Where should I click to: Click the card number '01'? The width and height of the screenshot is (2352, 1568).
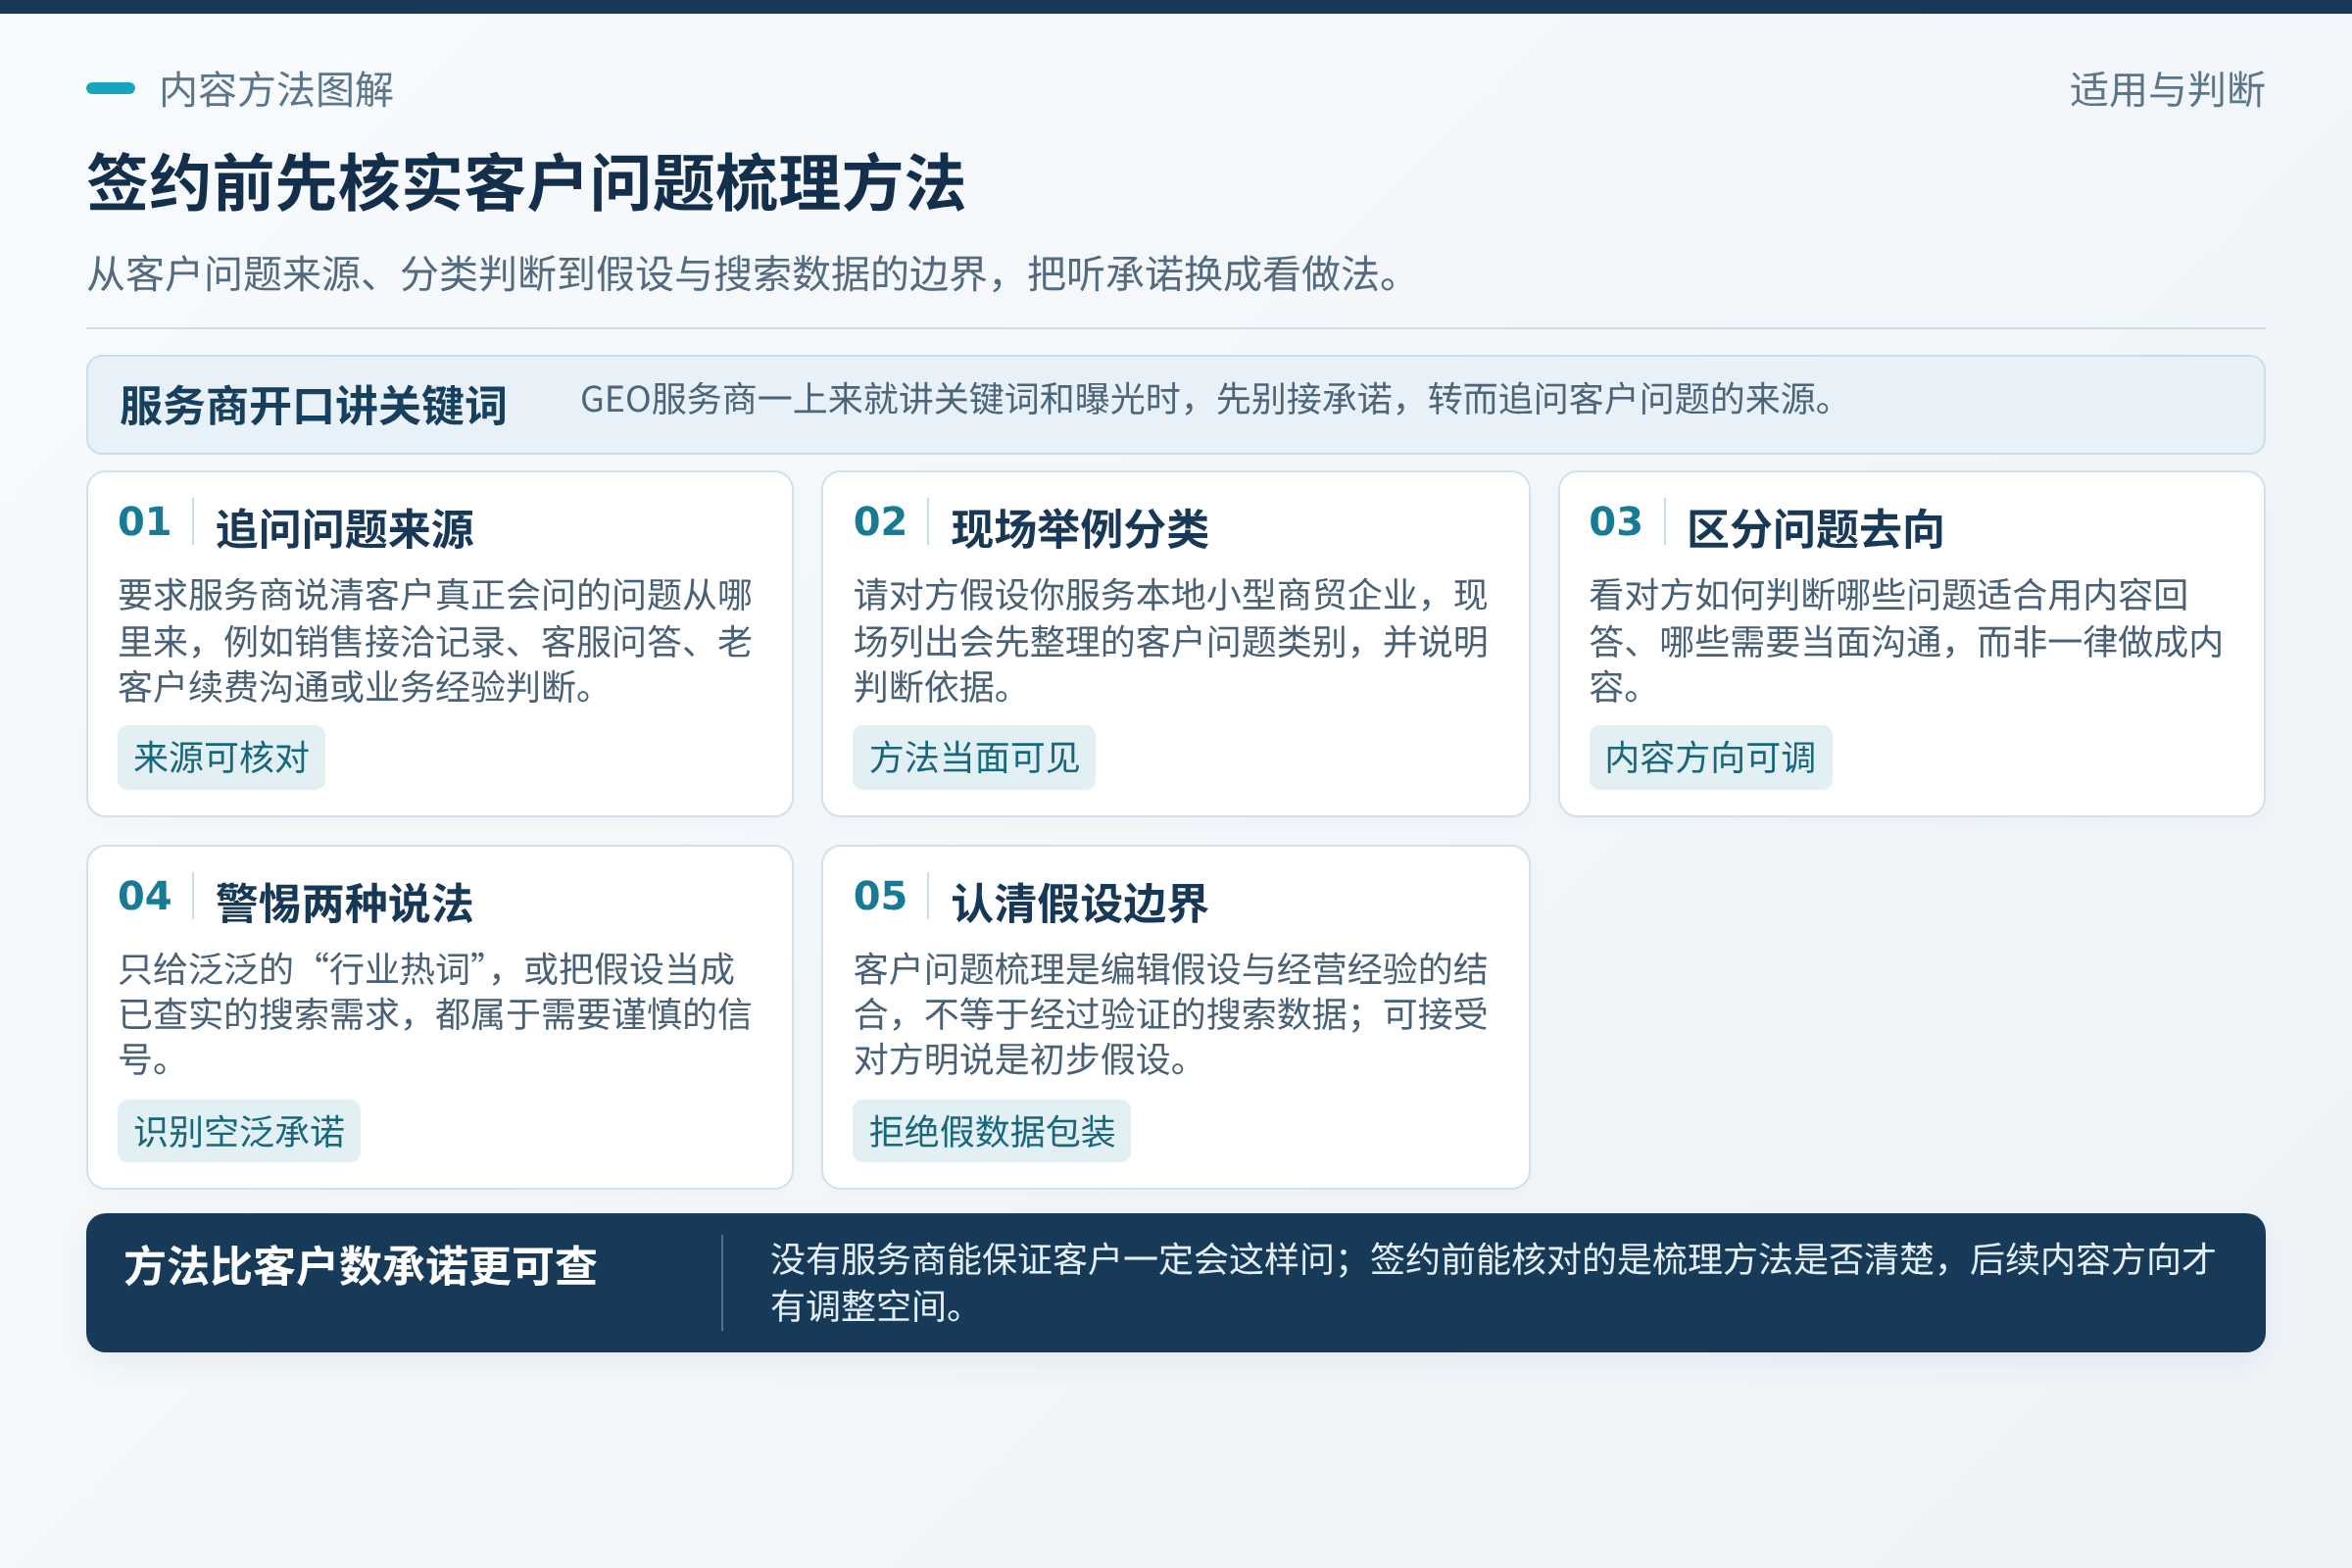pyautogui.click(x=144, y=522)
